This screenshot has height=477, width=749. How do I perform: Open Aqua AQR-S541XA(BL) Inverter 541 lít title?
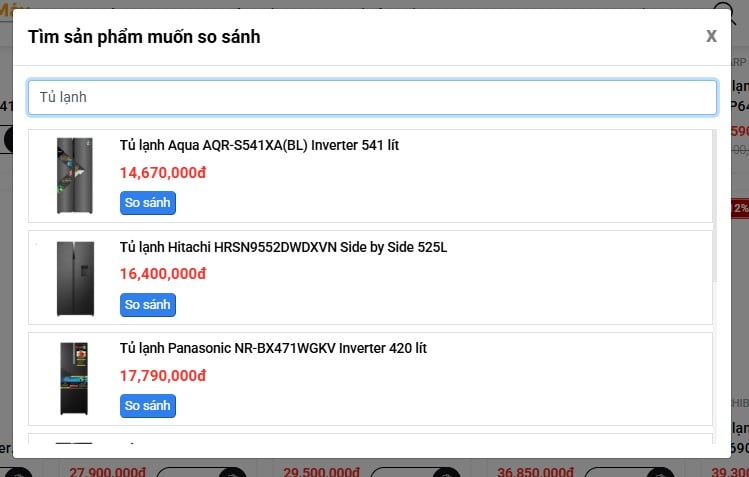(x=259, y=145)
